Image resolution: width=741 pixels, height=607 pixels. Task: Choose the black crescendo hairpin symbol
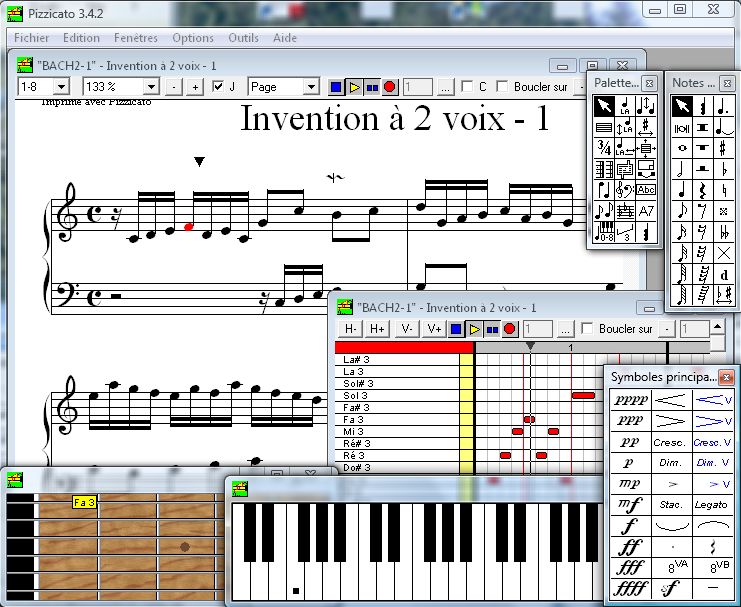pyautogui.click(x=671, y=400)
